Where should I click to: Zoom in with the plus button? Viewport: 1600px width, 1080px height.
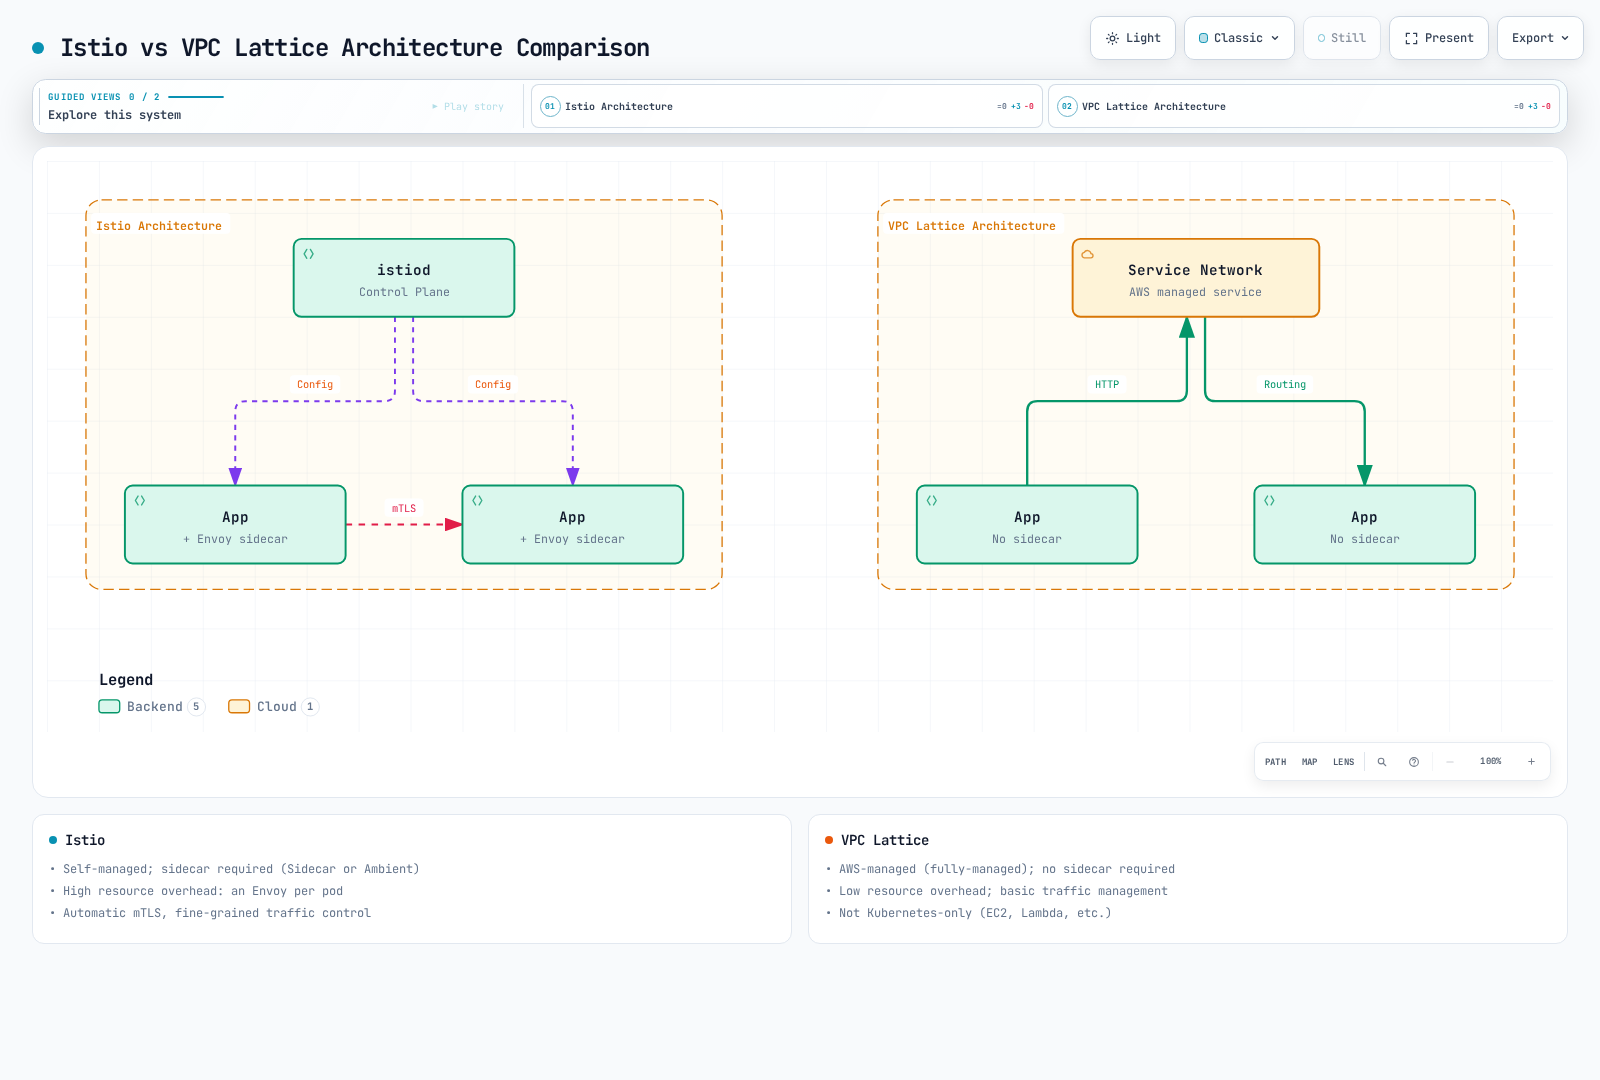1531,762
